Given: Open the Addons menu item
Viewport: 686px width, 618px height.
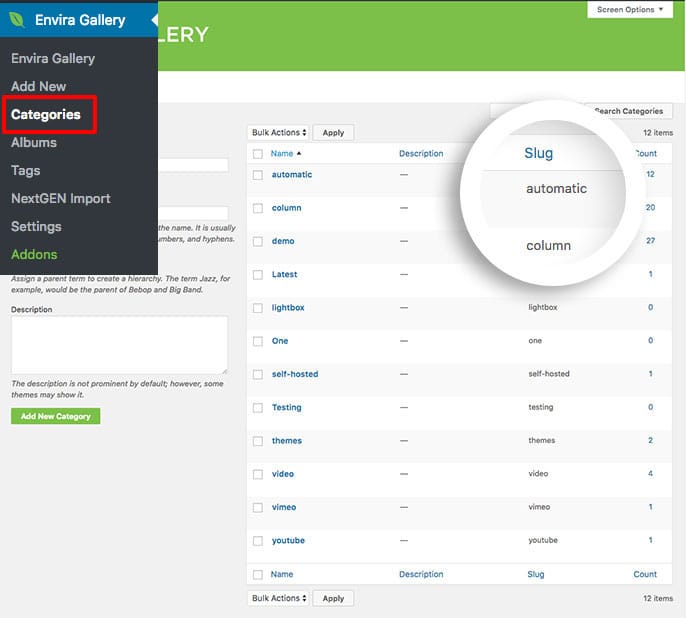Looking at the screenshot, I should point(34,254).
